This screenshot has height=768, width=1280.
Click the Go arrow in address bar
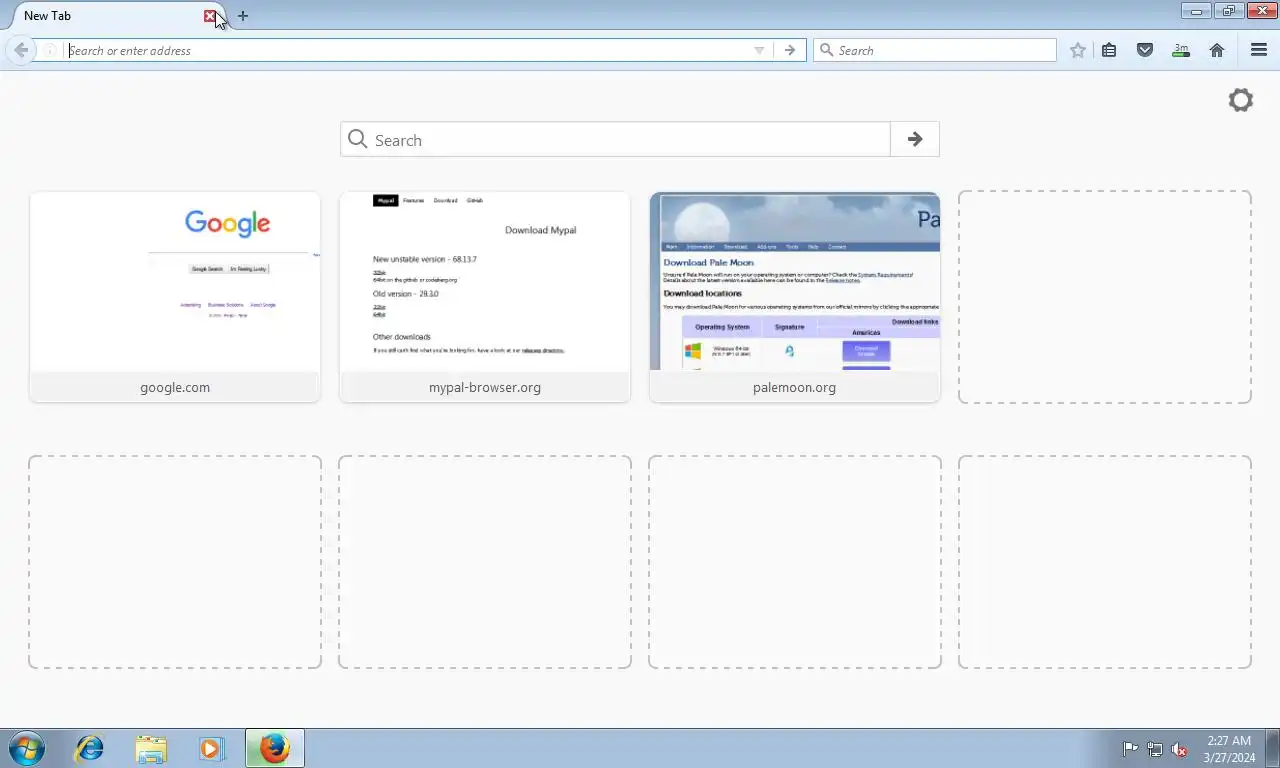pyautogui.click(x=790, y=50)
